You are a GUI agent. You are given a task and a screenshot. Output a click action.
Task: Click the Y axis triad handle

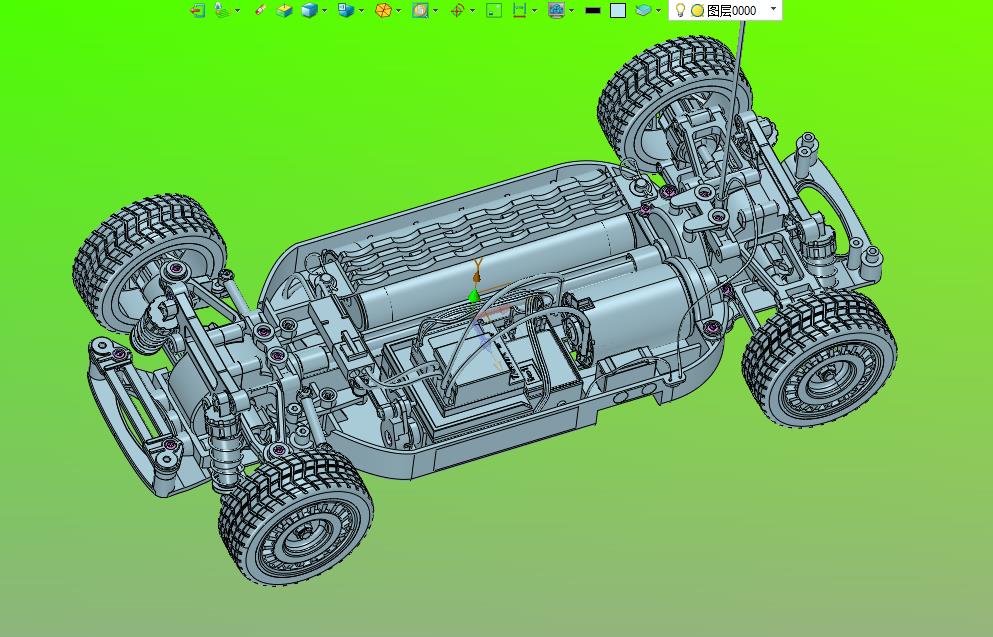[x=478, y=266]
